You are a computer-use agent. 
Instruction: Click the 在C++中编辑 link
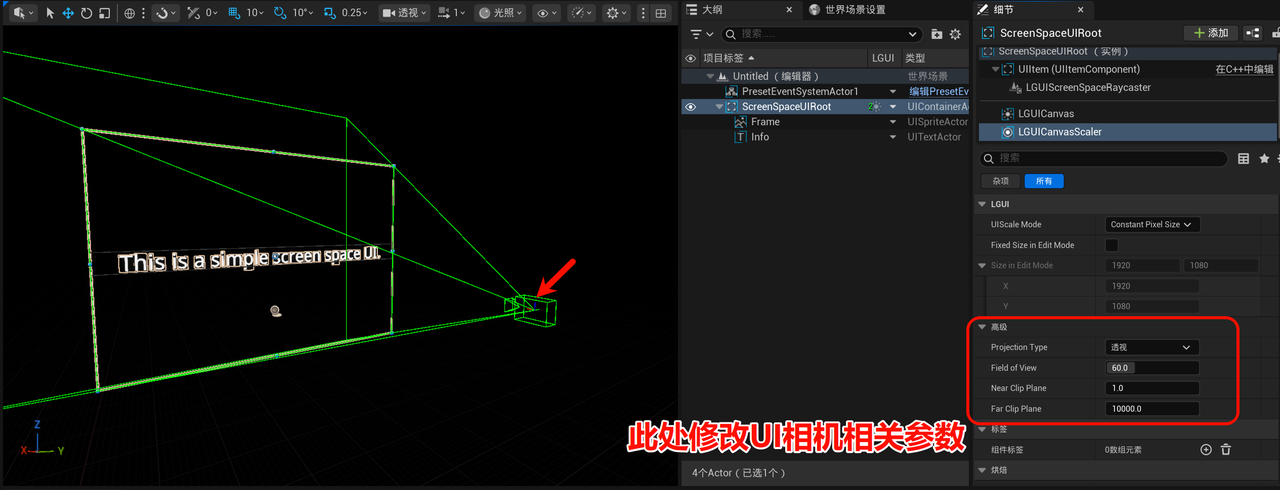click(x=1246, y=70)
